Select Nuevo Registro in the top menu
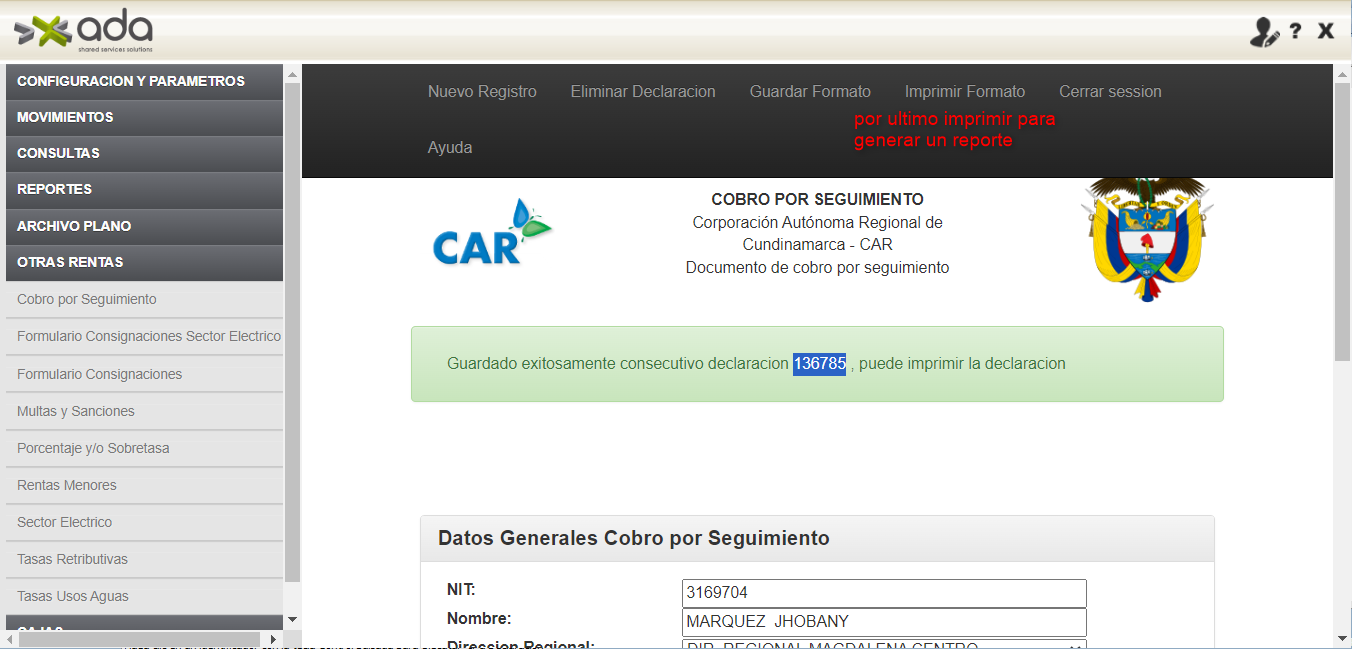The height and width of the screenshot is (649, 1352). (x=482, y=91)
